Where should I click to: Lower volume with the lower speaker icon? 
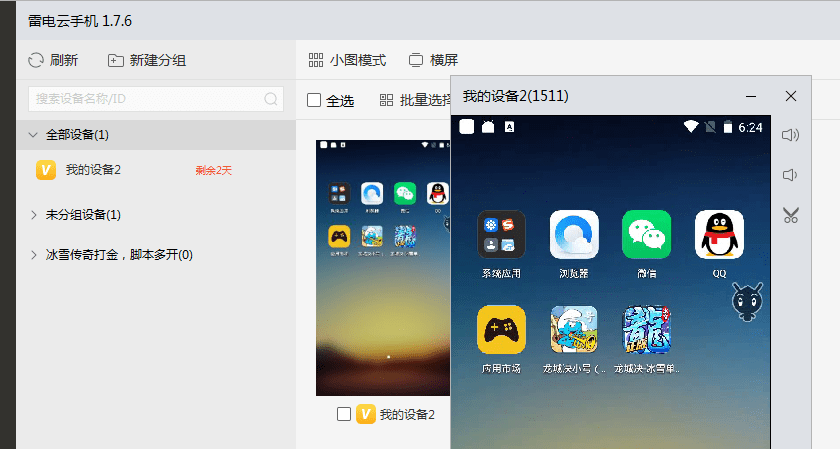790,175
